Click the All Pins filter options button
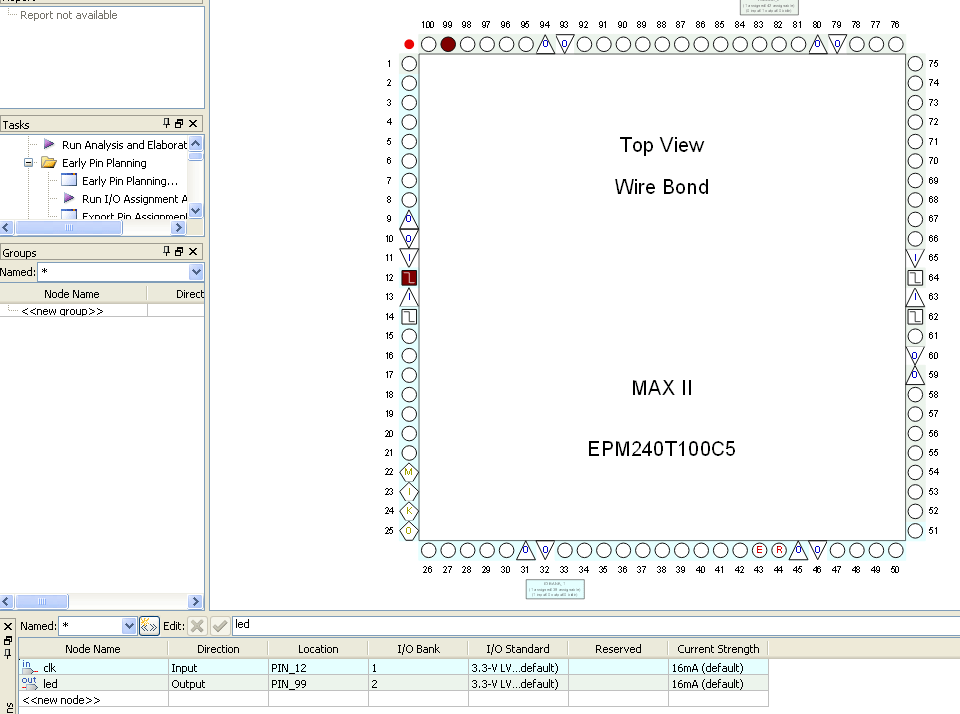960x714 pixels. coord(149,626)
